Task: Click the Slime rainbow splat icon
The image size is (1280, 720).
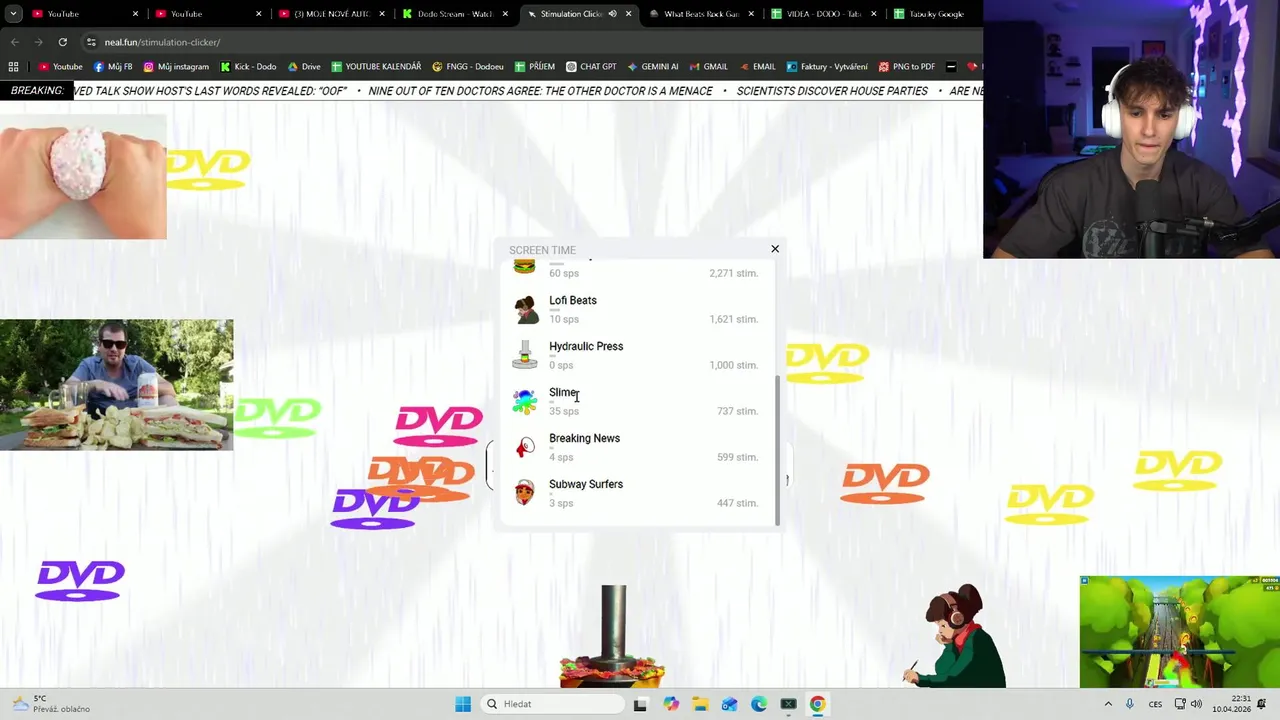Action: tap(525, 402)
